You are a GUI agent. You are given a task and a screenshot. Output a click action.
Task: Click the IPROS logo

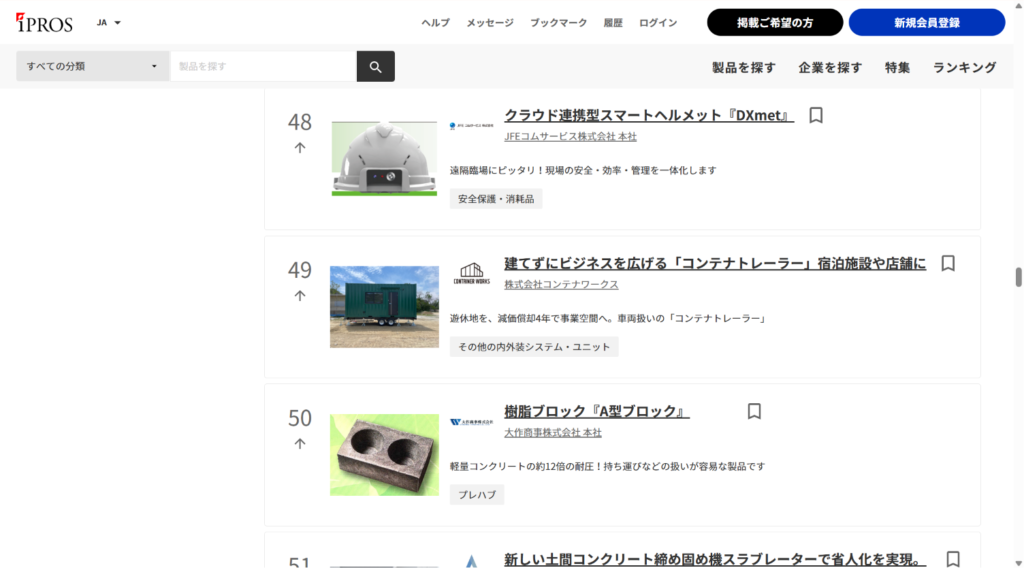tap(44, 23)
